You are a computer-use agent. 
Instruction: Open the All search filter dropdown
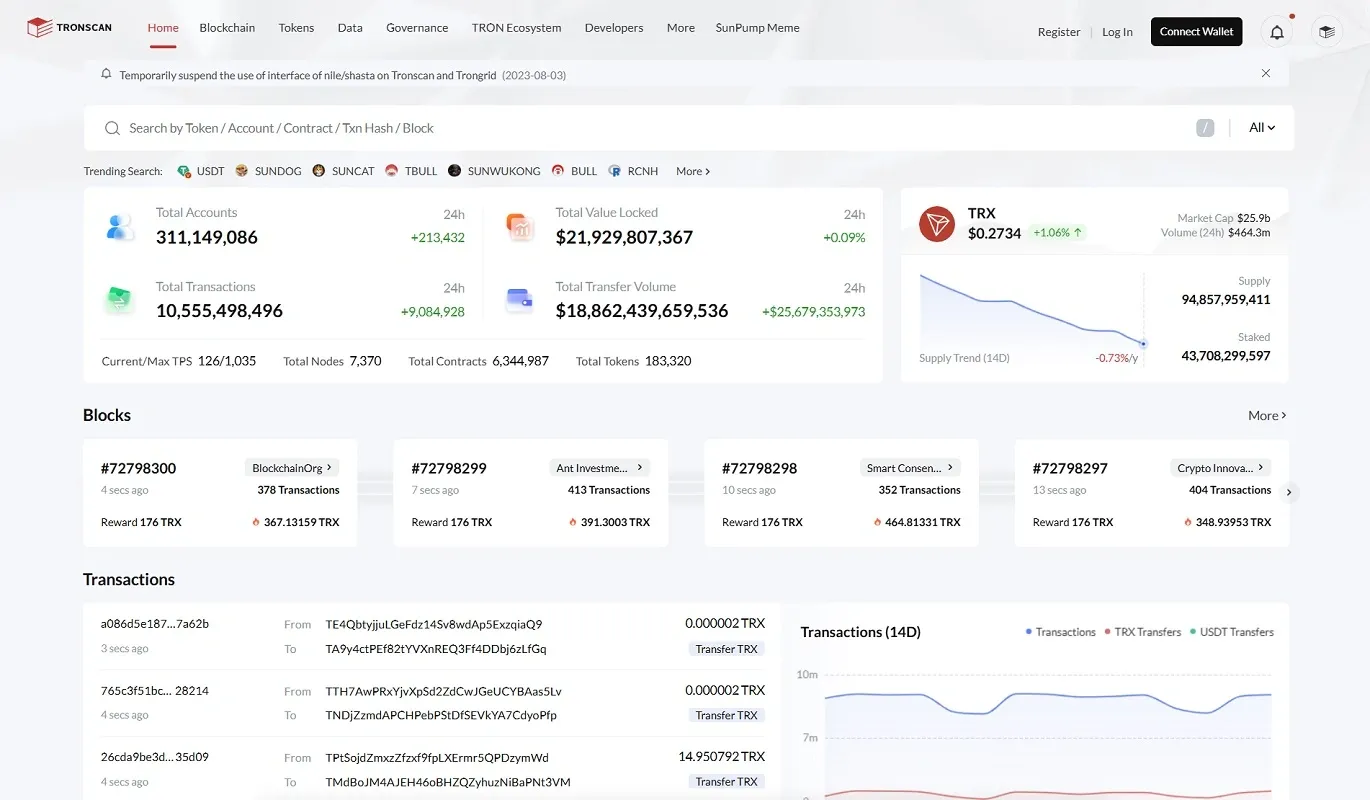[1262, 128]
